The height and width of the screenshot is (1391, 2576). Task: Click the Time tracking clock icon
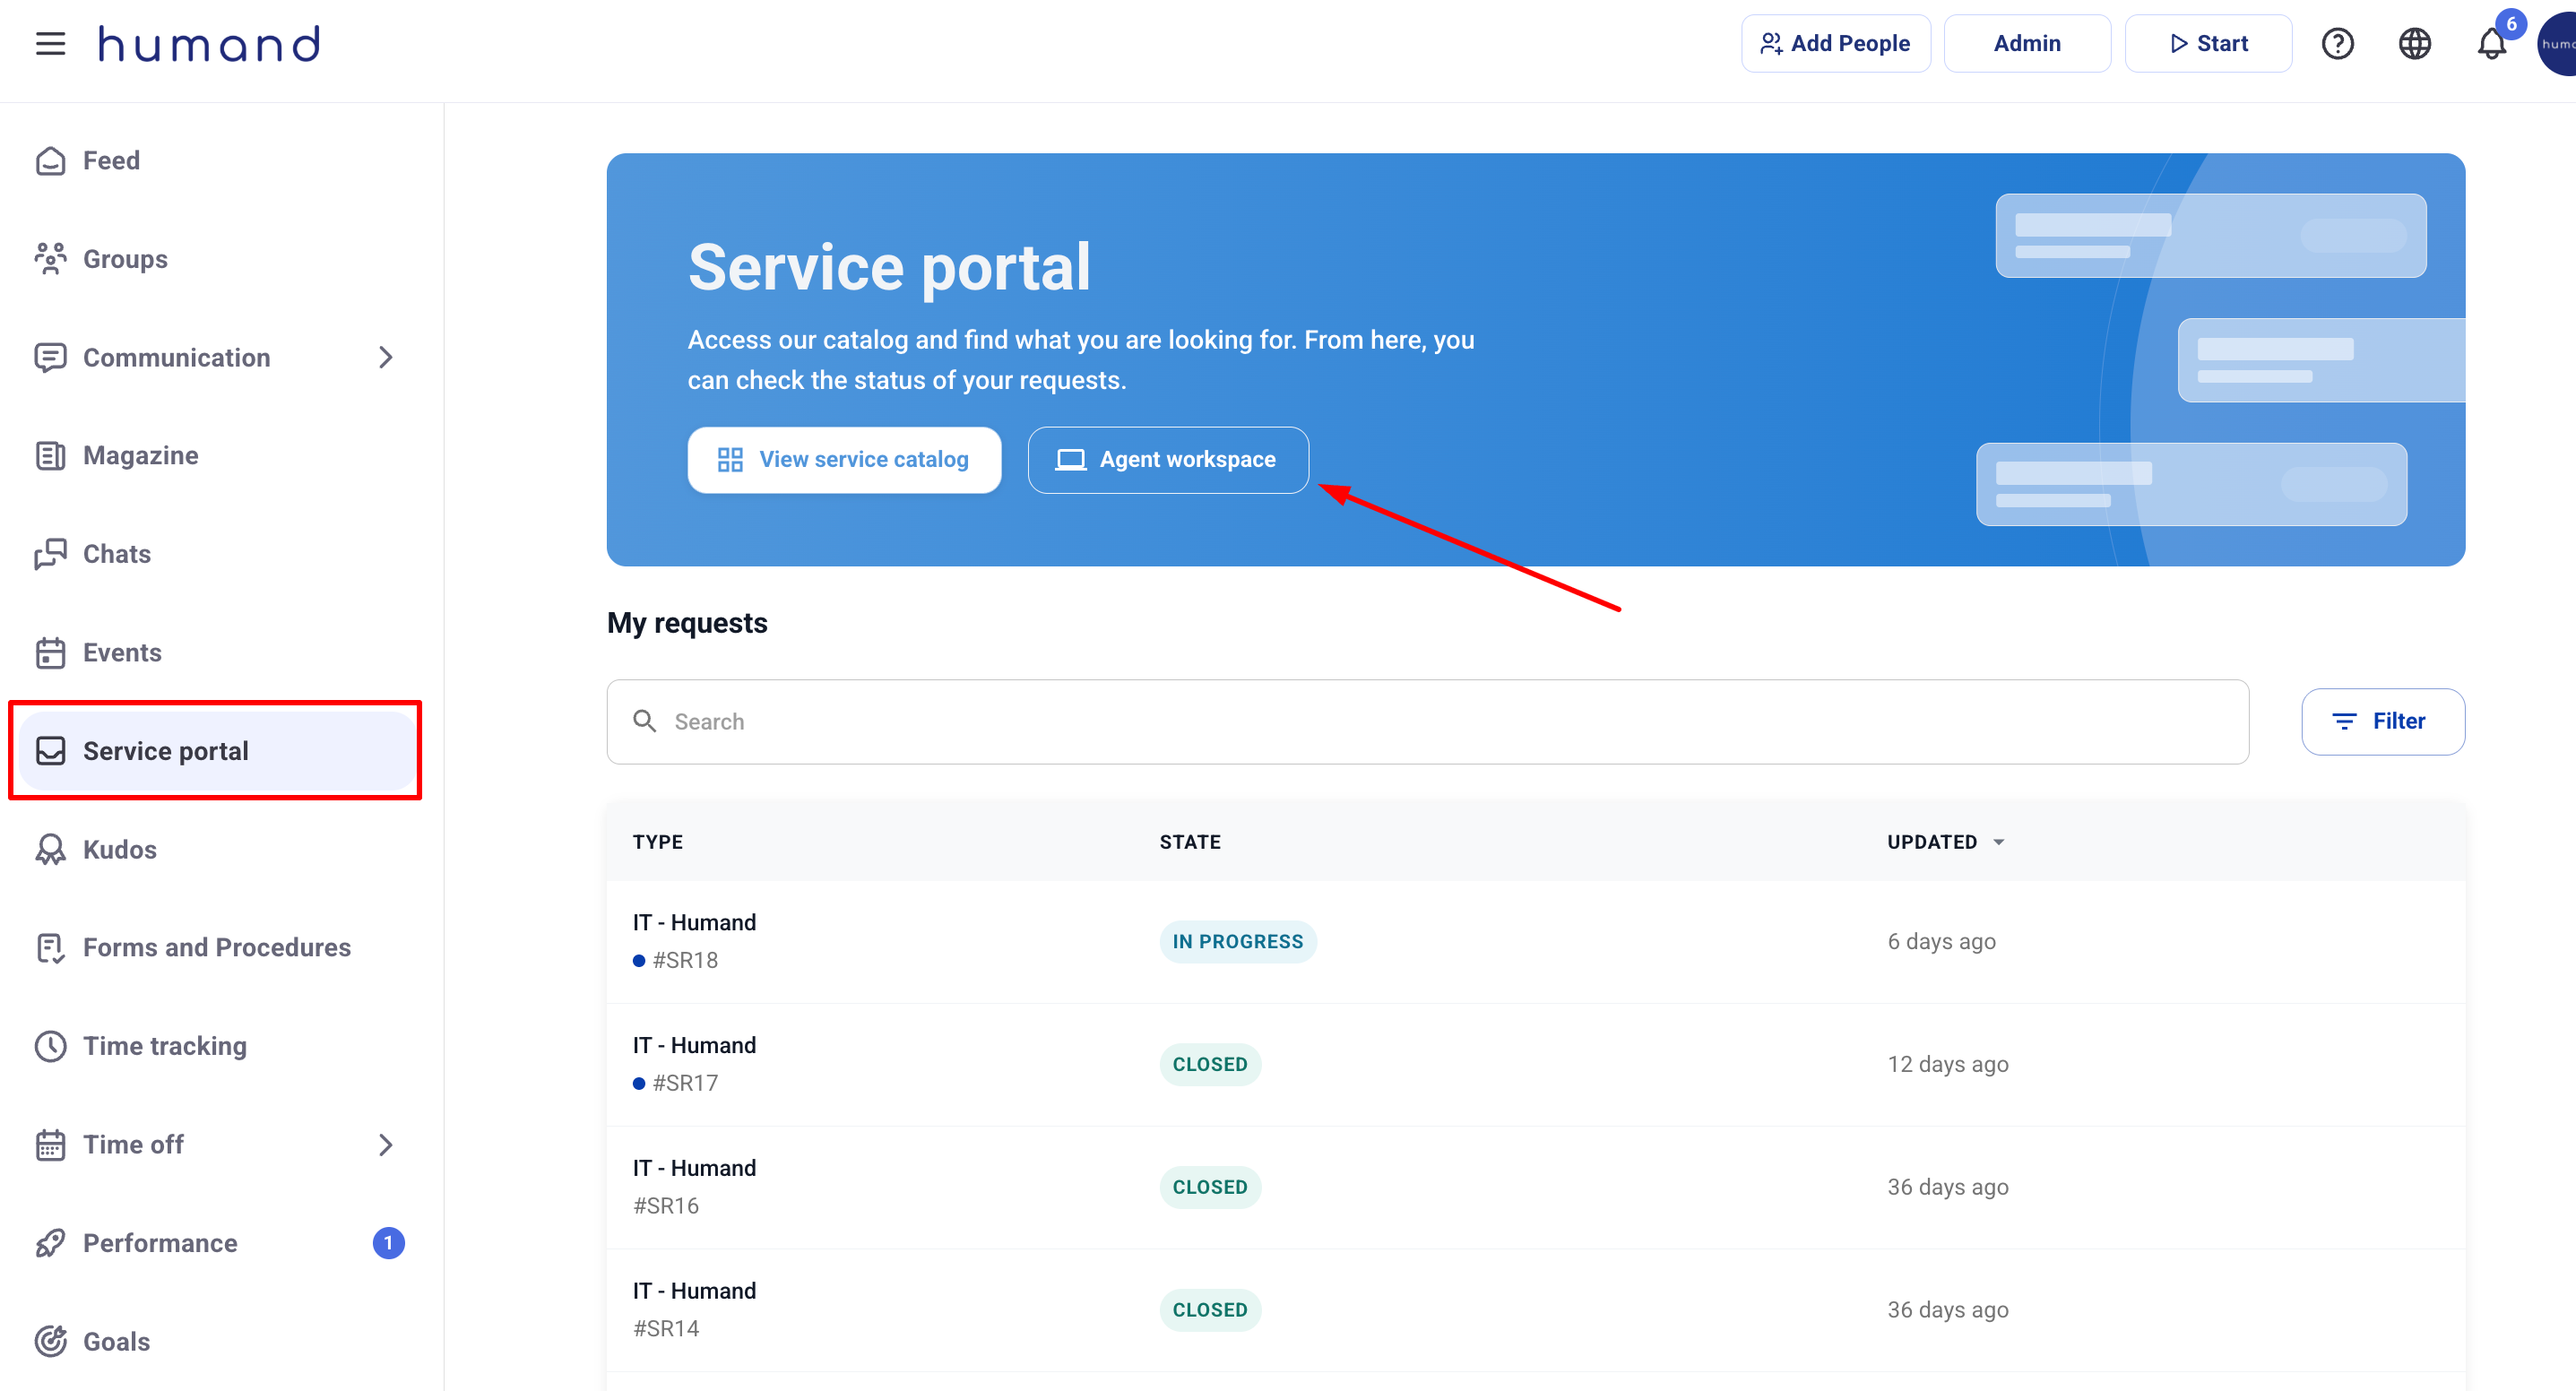(50, 1046)
